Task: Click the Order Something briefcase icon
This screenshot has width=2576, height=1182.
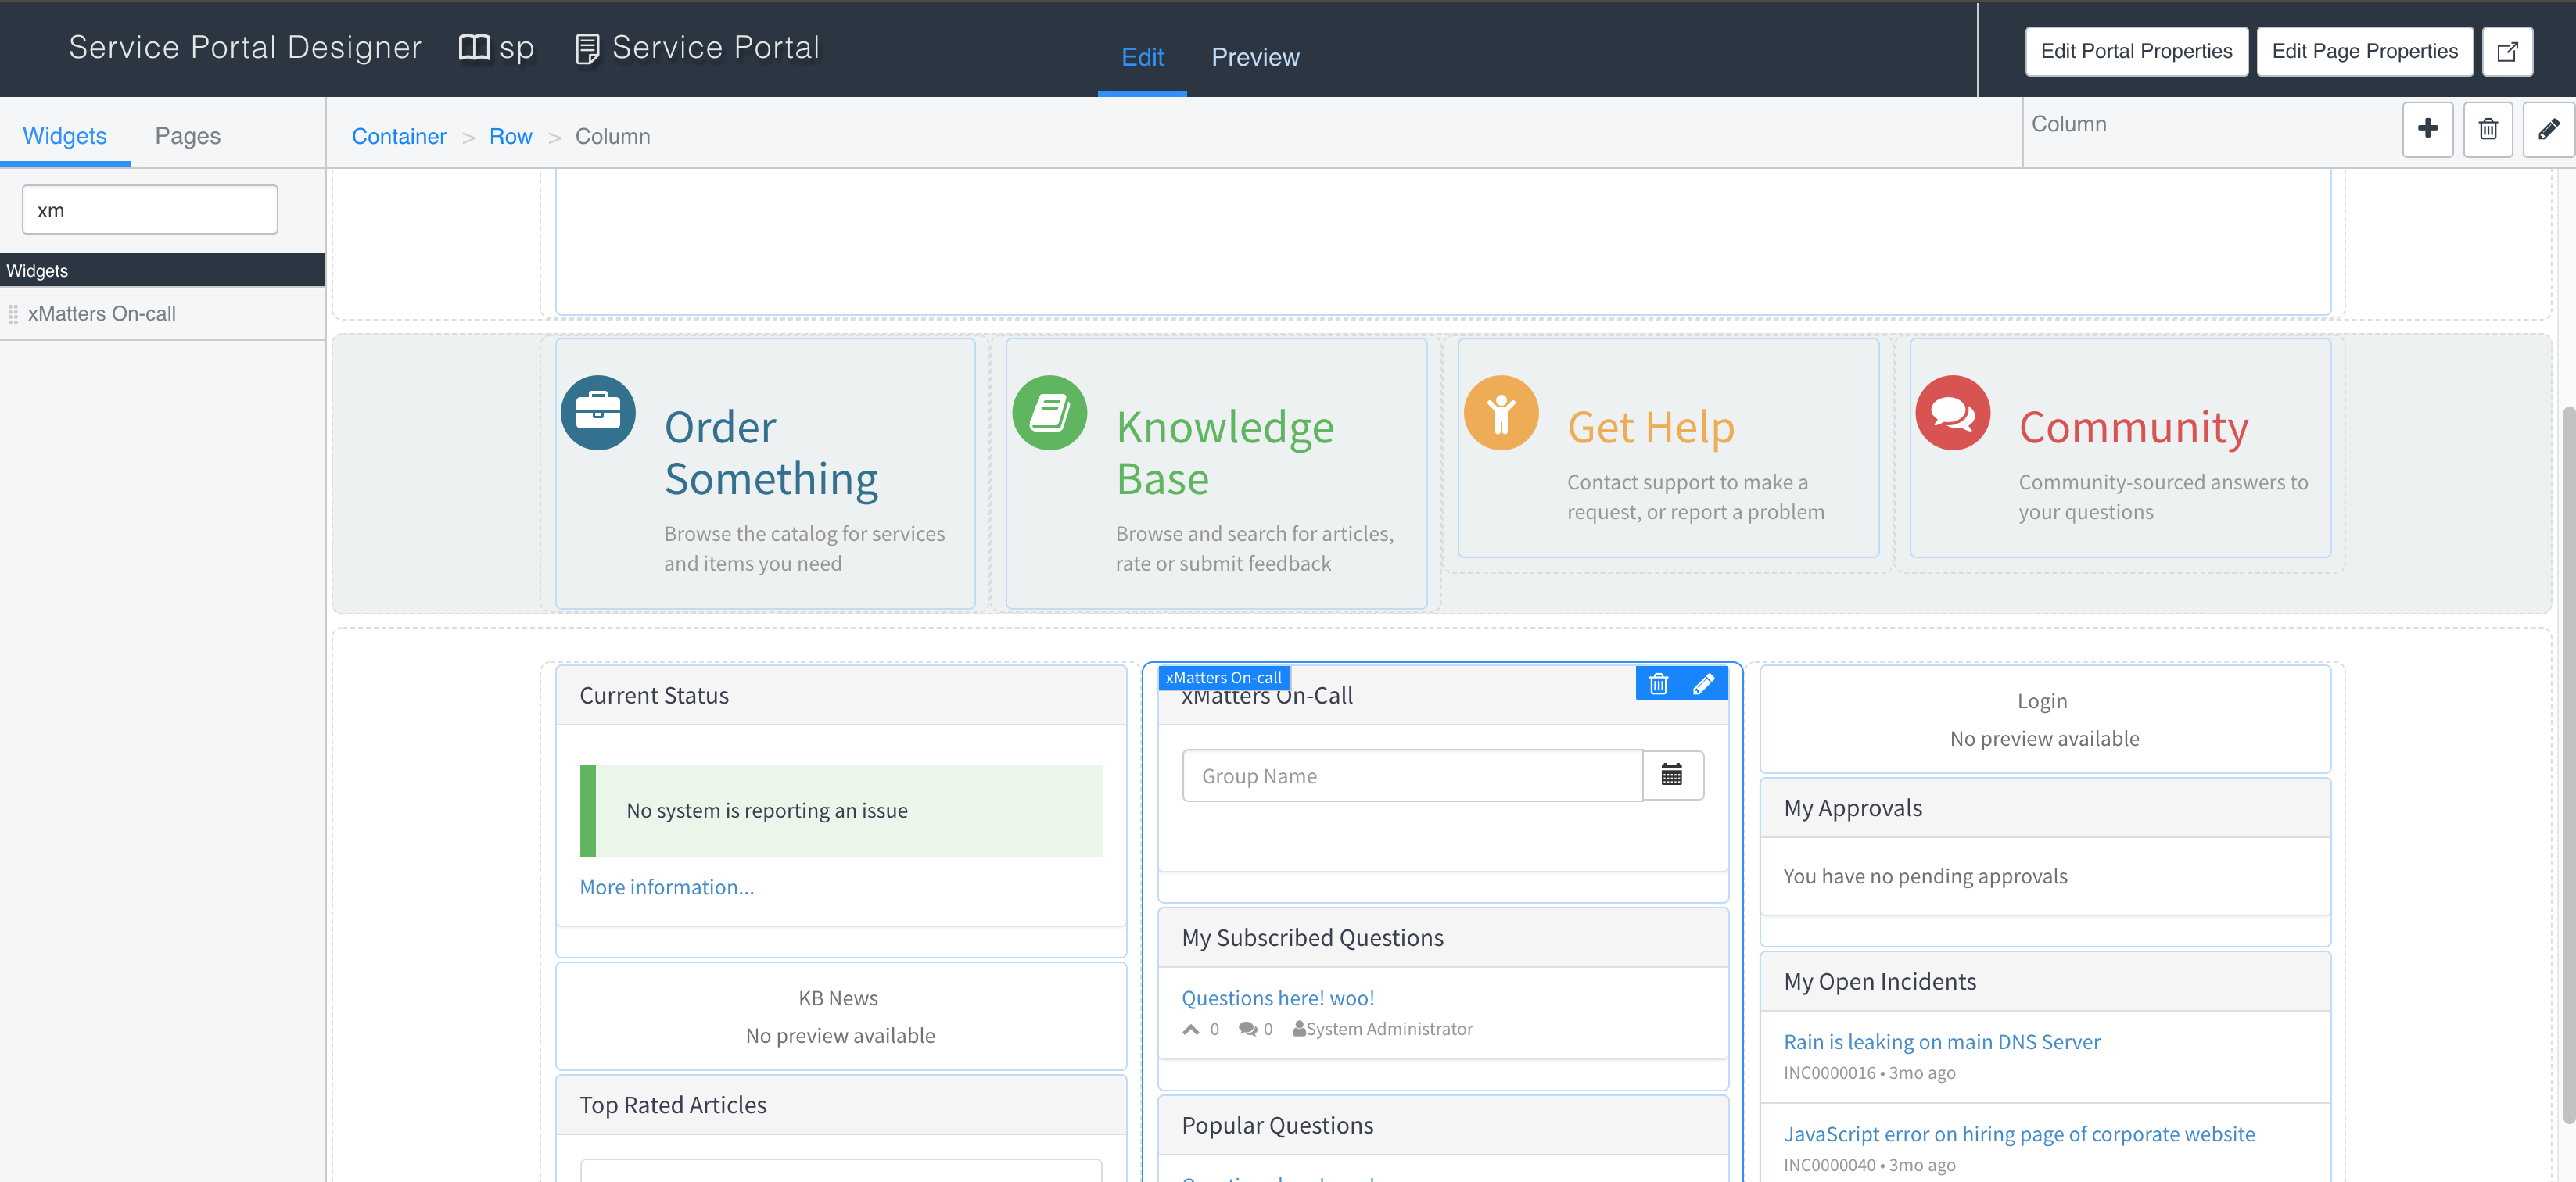Action: [x=598, y=412]
